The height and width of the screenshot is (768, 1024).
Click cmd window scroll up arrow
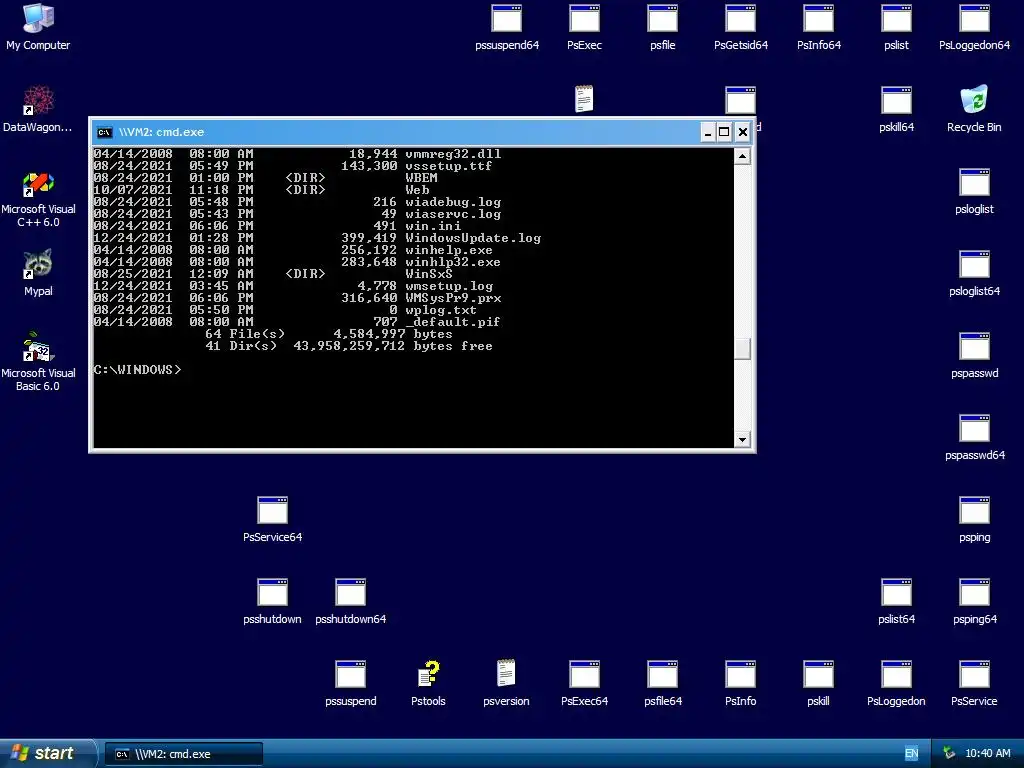742,155
